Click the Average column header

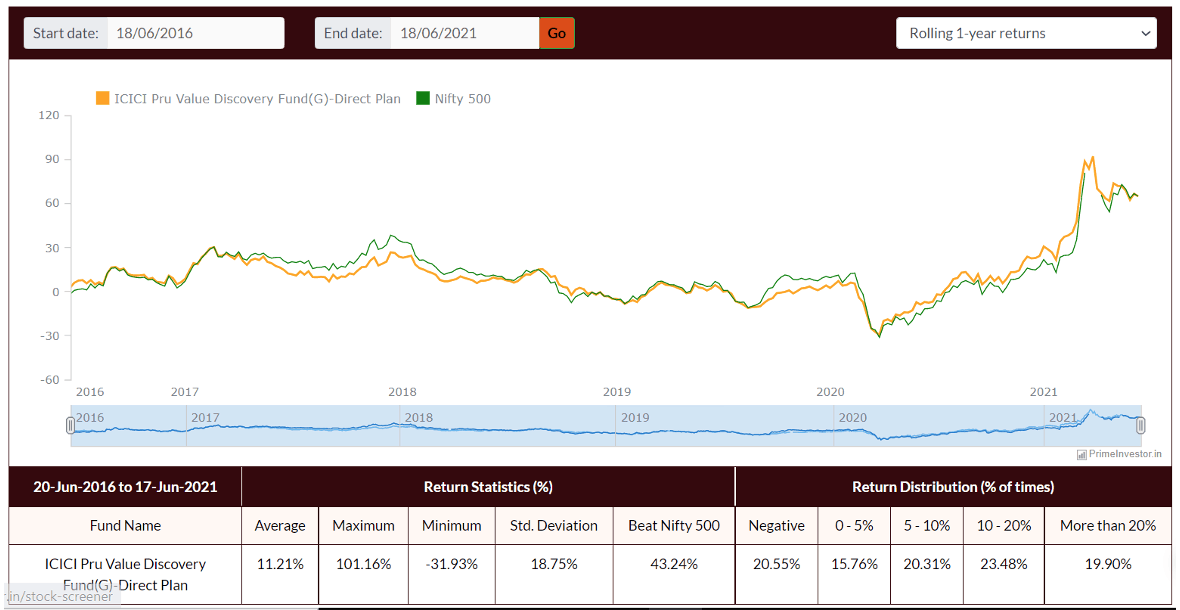coord(280,526)
